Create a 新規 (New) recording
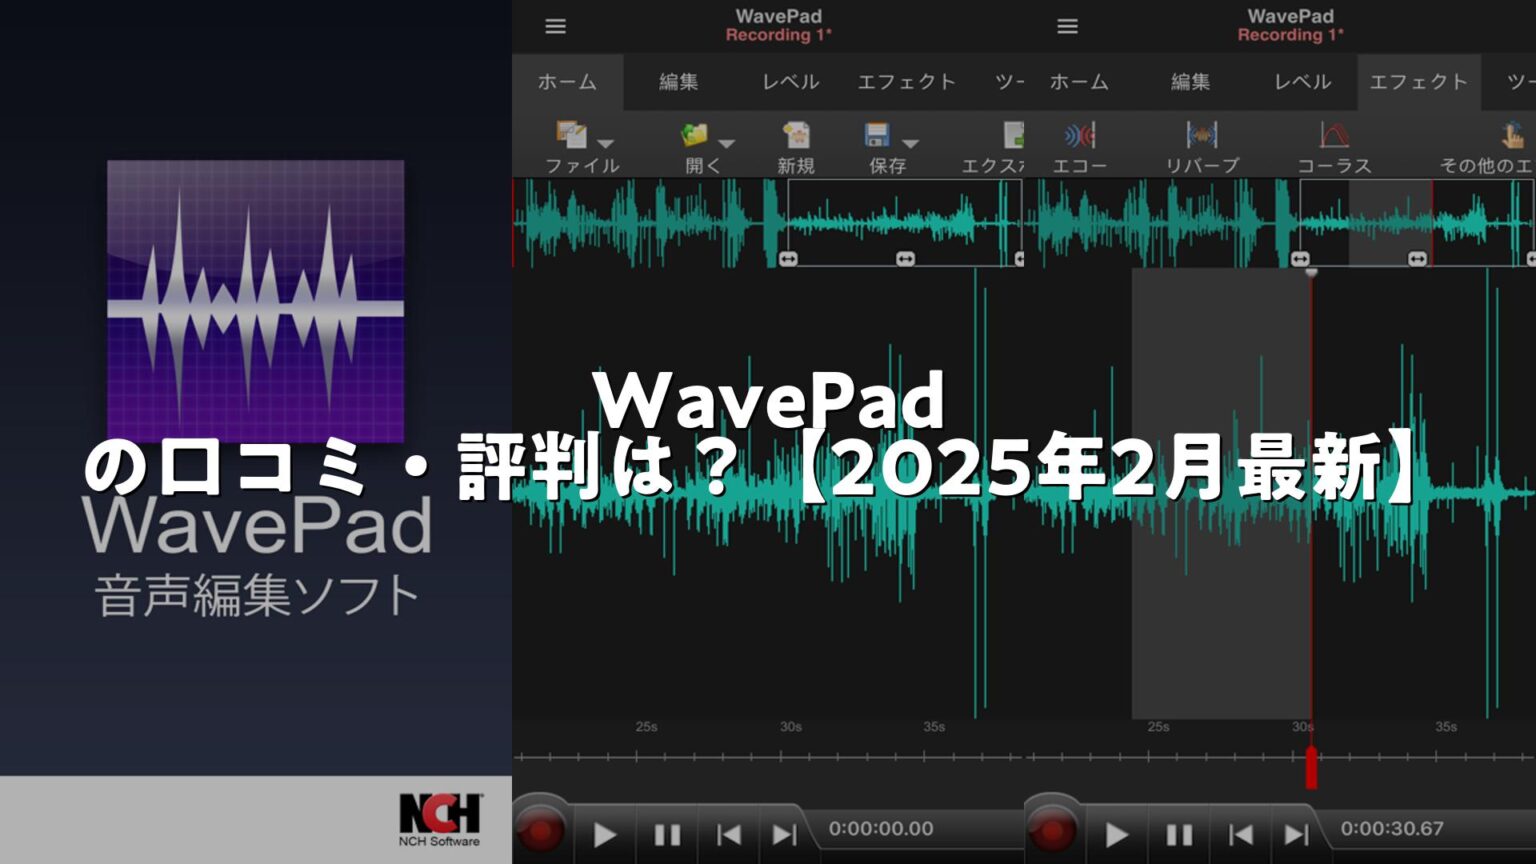Screen dimensions: 1536x864 (x=795, y=140)
